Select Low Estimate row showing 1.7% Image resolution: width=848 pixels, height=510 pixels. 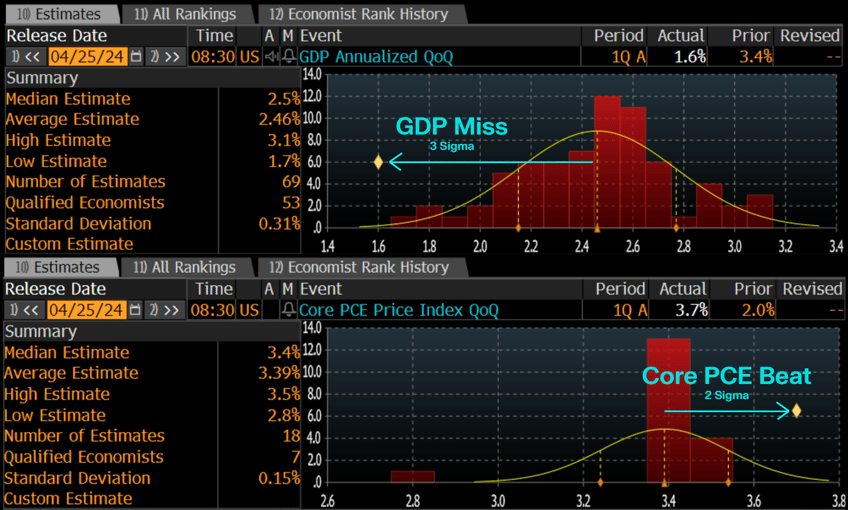(x=153, y=161)
